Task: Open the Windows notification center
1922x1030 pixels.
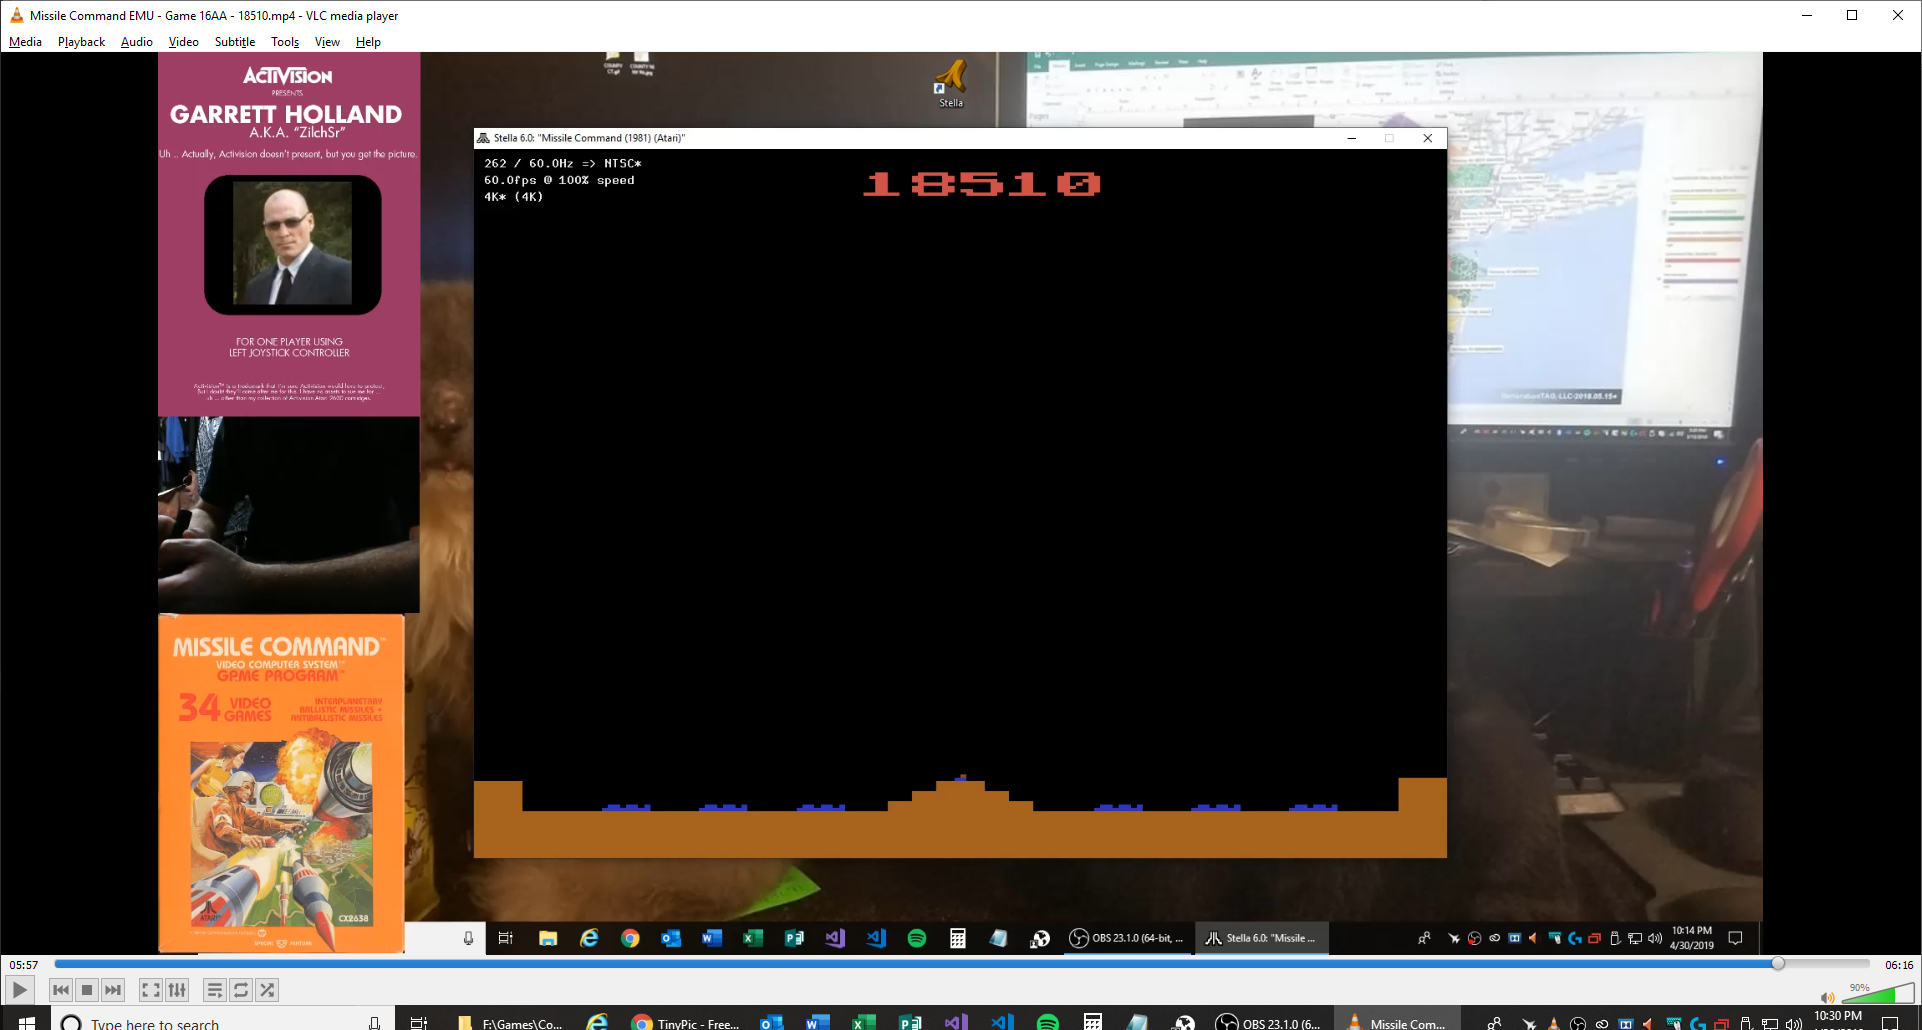Action: 1890,1023
